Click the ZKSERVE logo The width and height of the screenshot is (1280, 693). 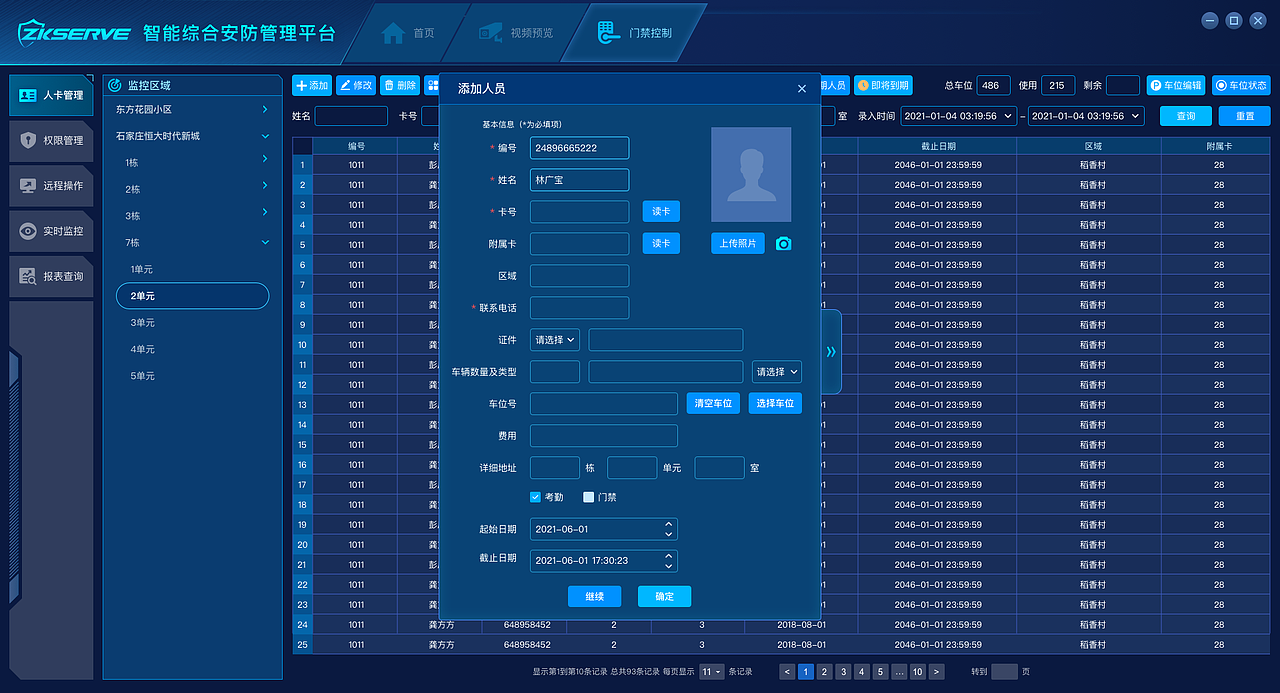[x=74, y=32]
